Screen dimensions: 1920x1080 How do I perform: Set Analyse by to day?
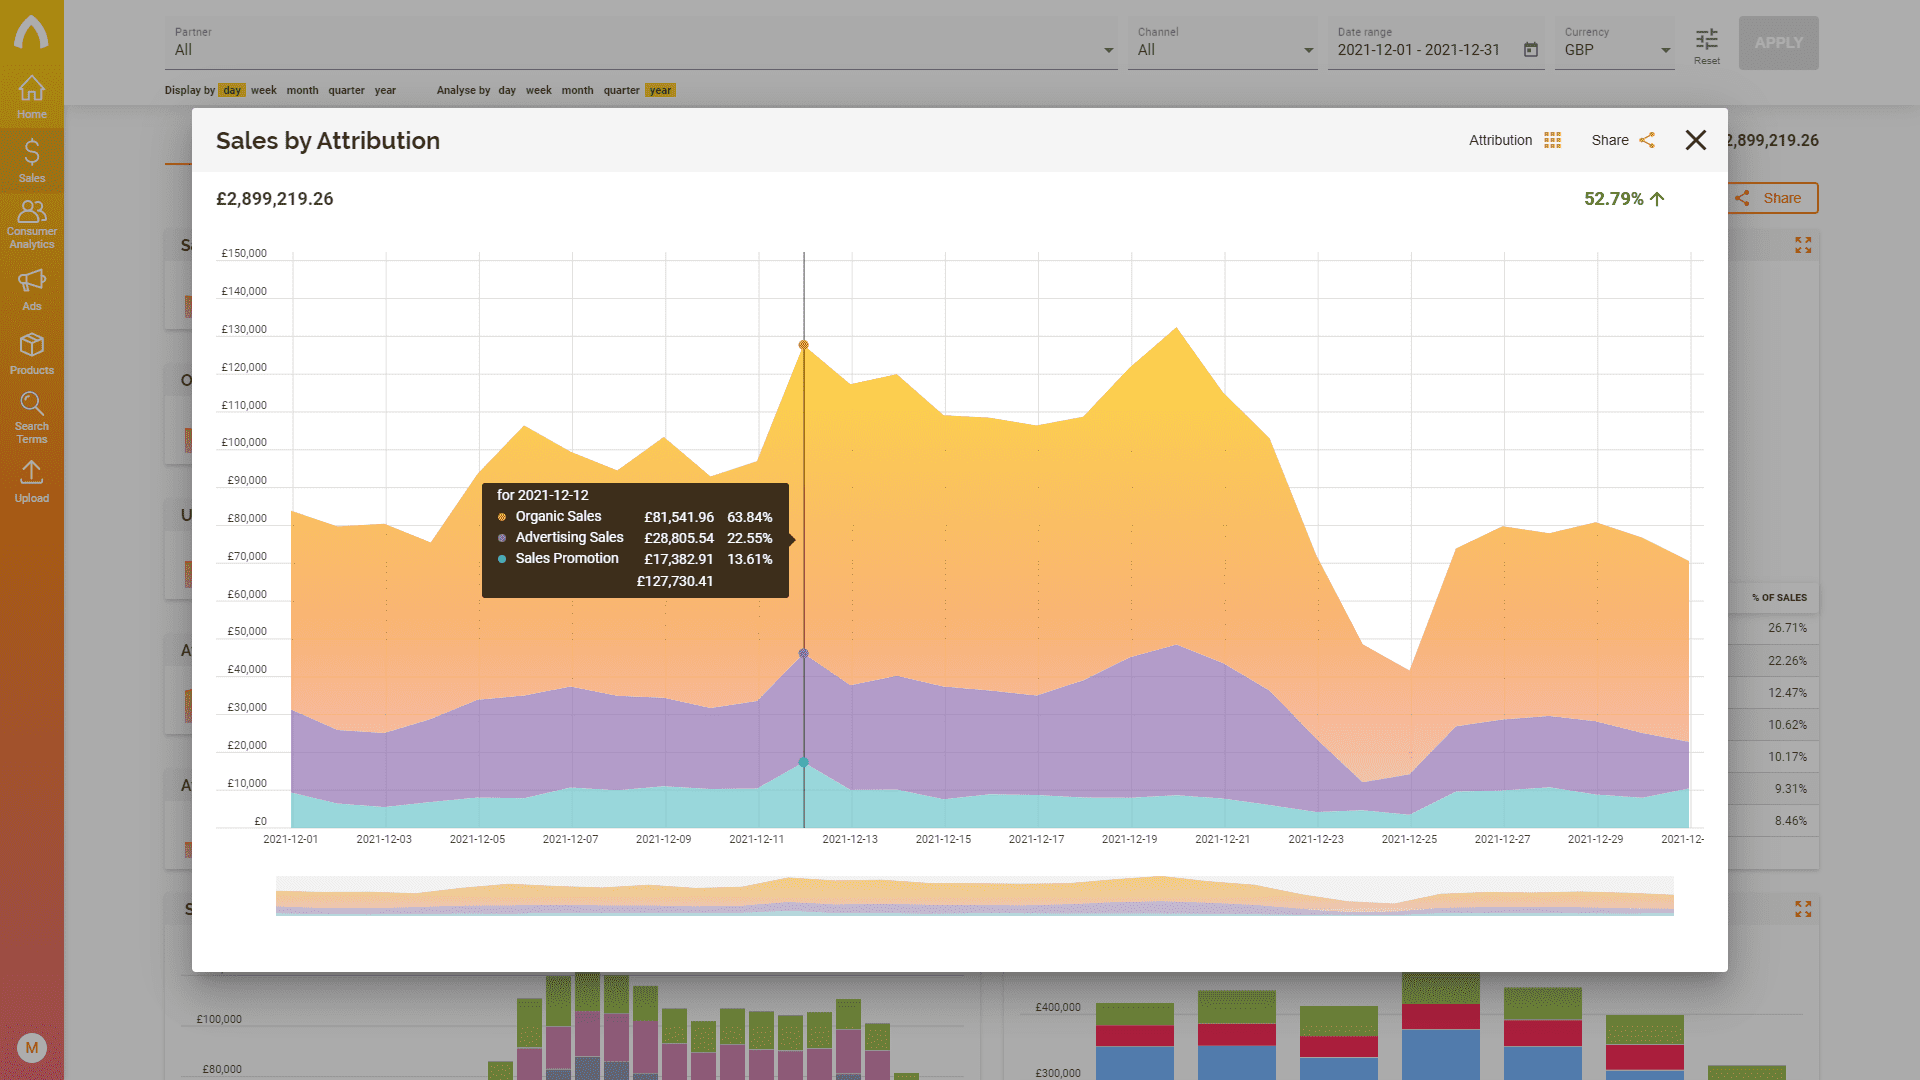[x=507, y=90]
